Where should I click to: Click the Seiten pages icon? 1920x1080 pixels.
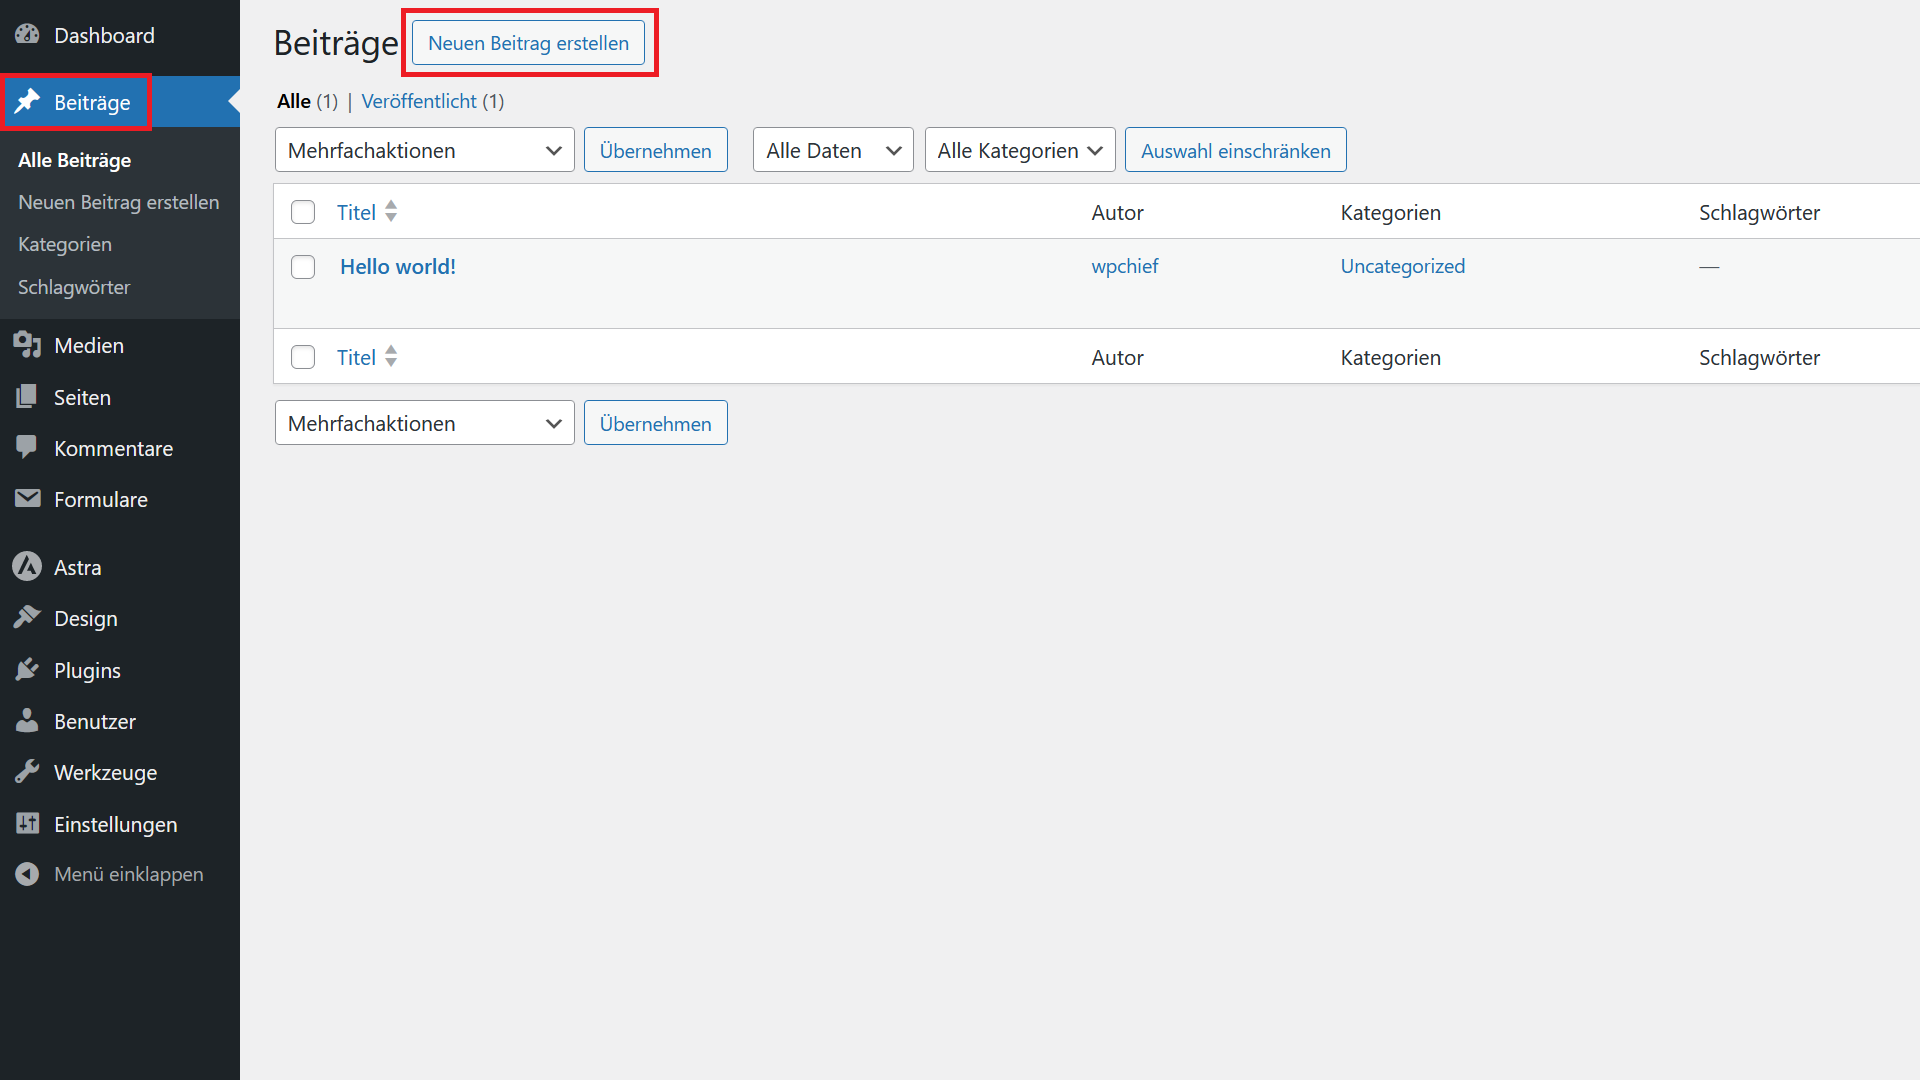click(x=27, y=397)
